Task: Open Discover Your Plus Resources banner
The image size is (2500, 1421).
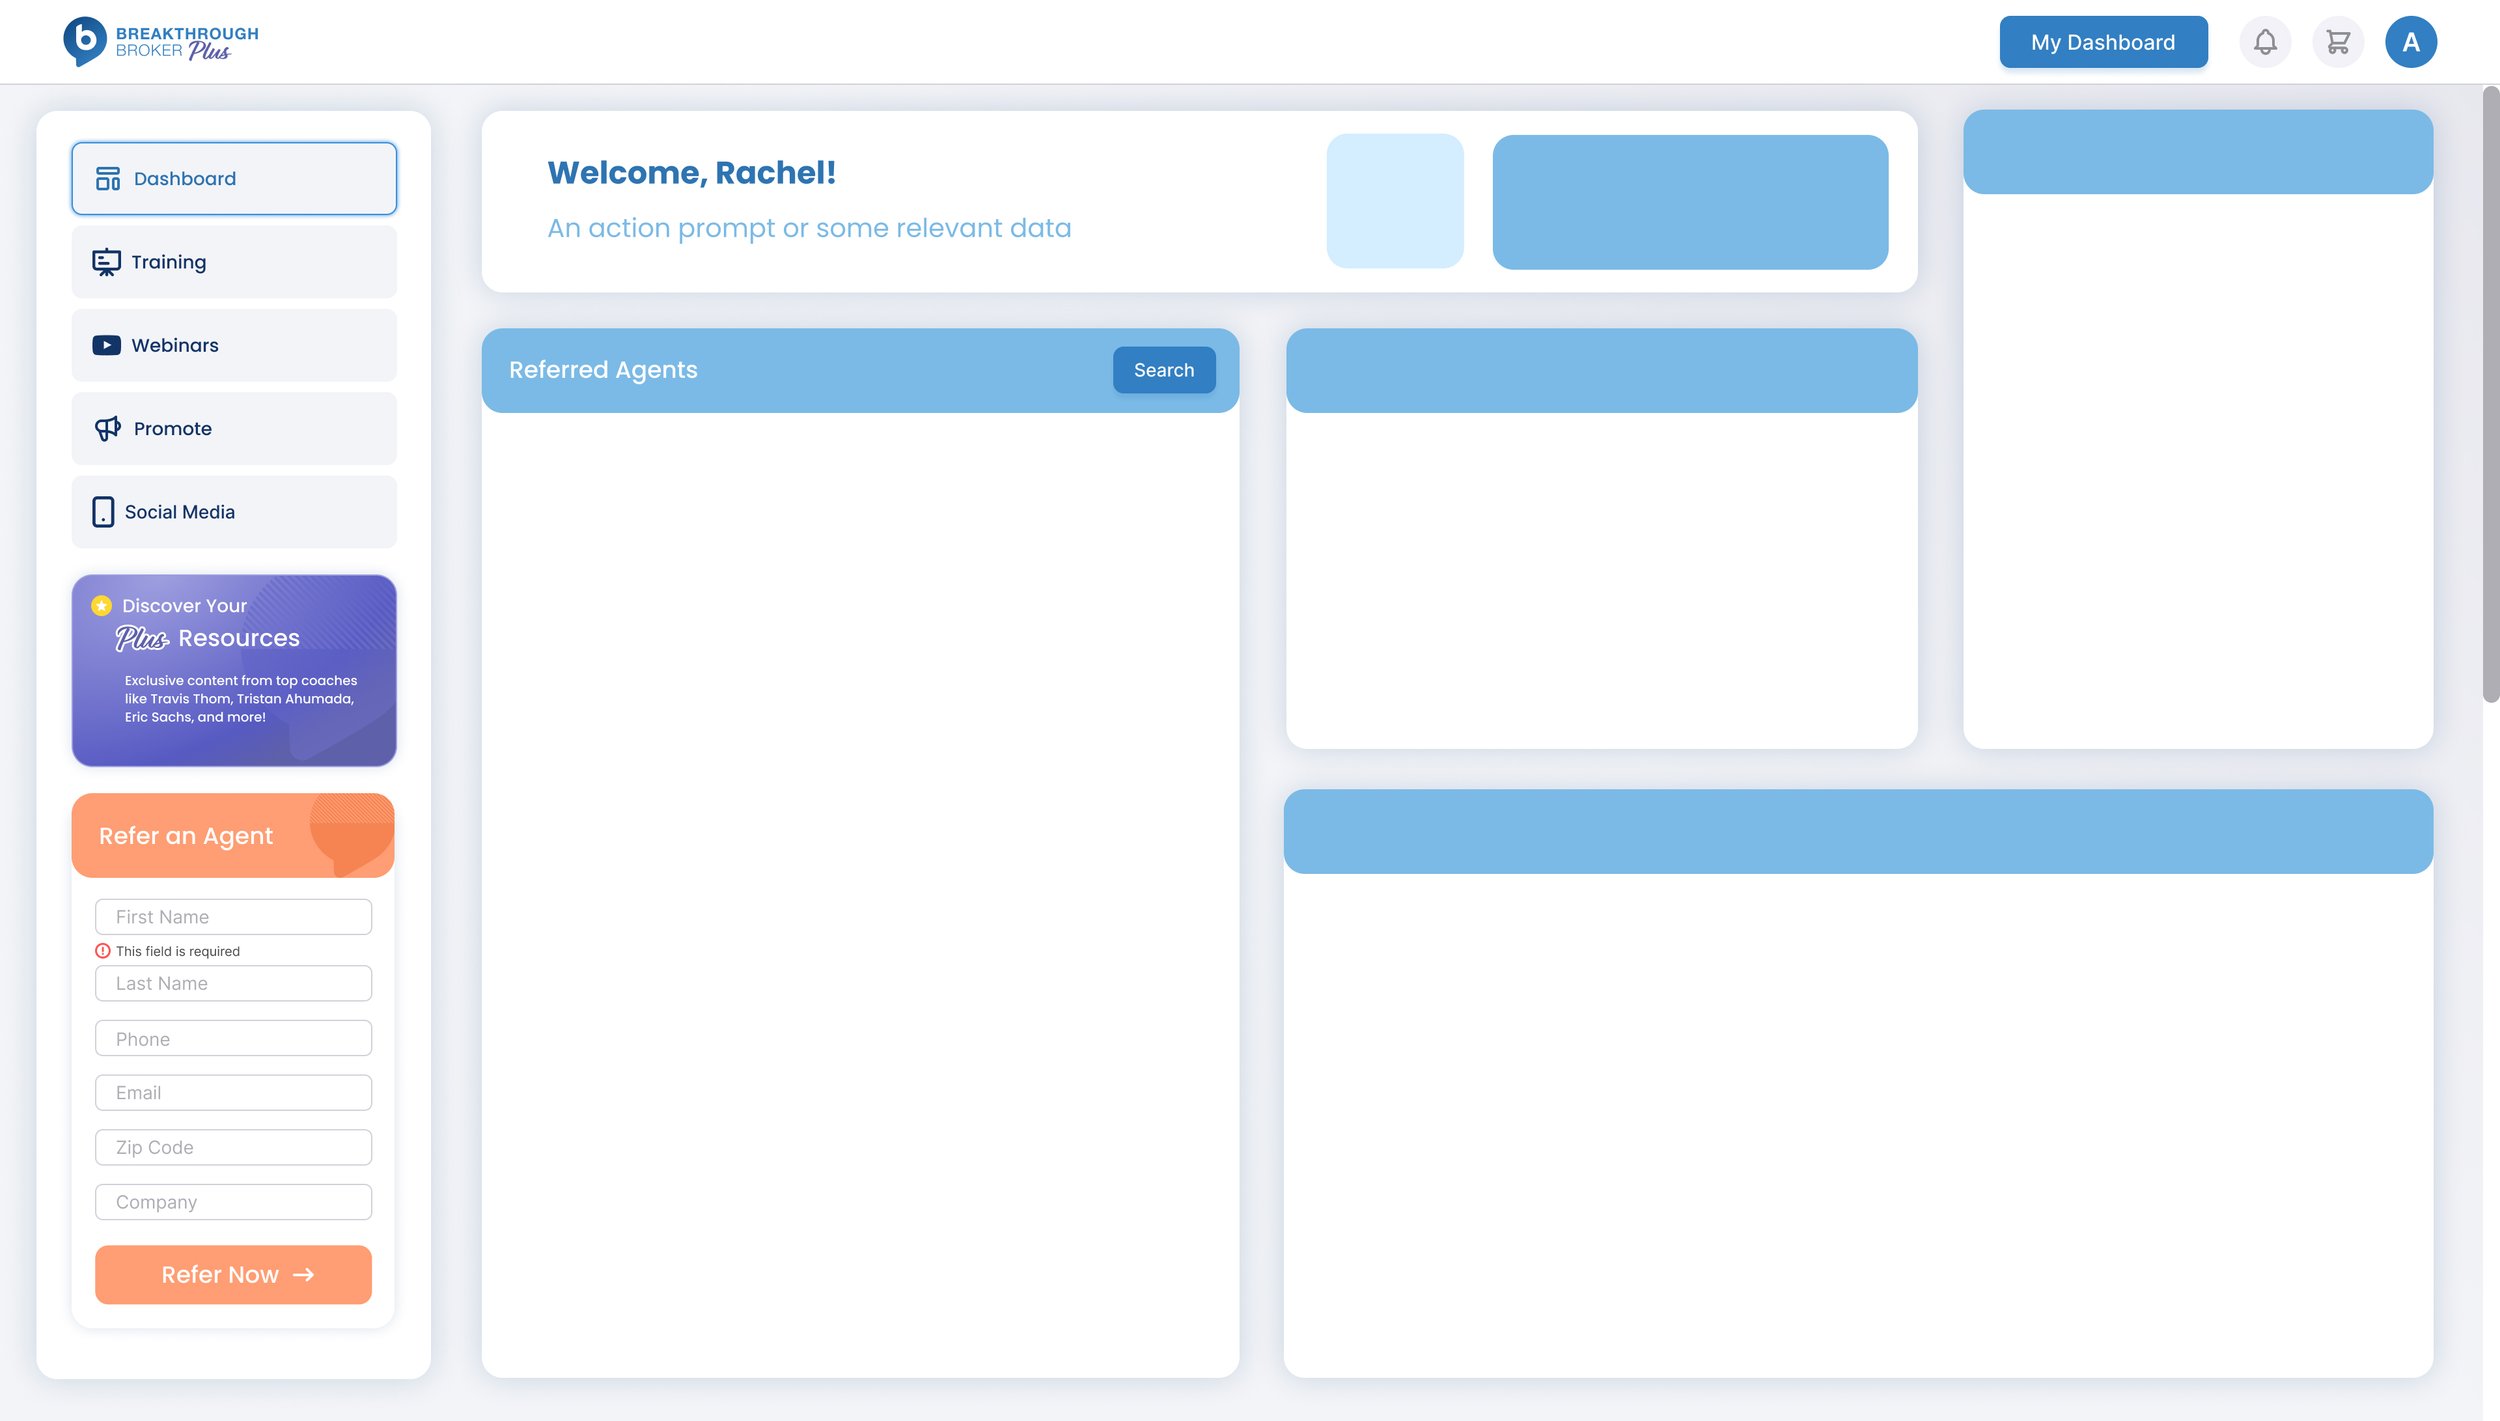Action: click(234, 670)
